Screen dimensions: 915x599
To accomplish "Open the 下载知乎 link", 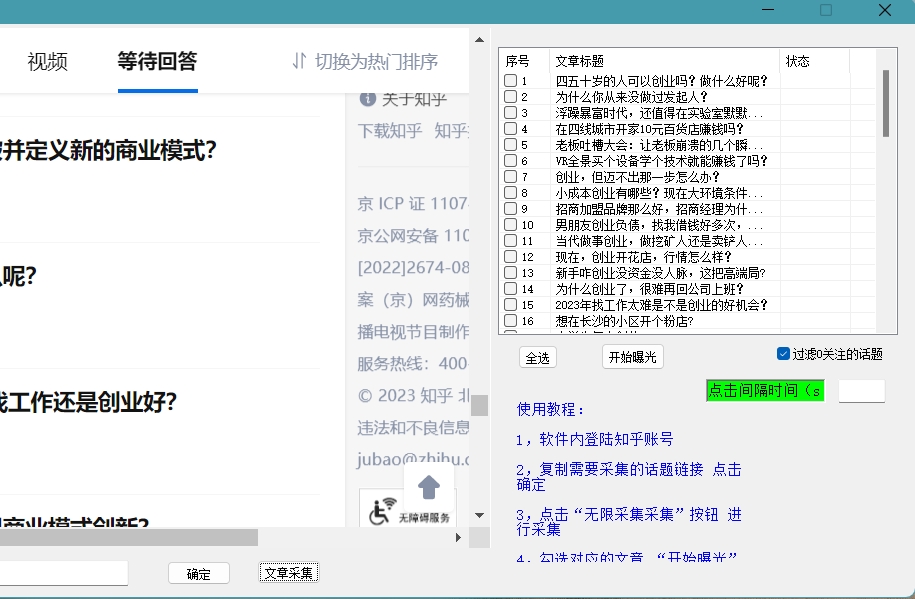I will point(390,130).
